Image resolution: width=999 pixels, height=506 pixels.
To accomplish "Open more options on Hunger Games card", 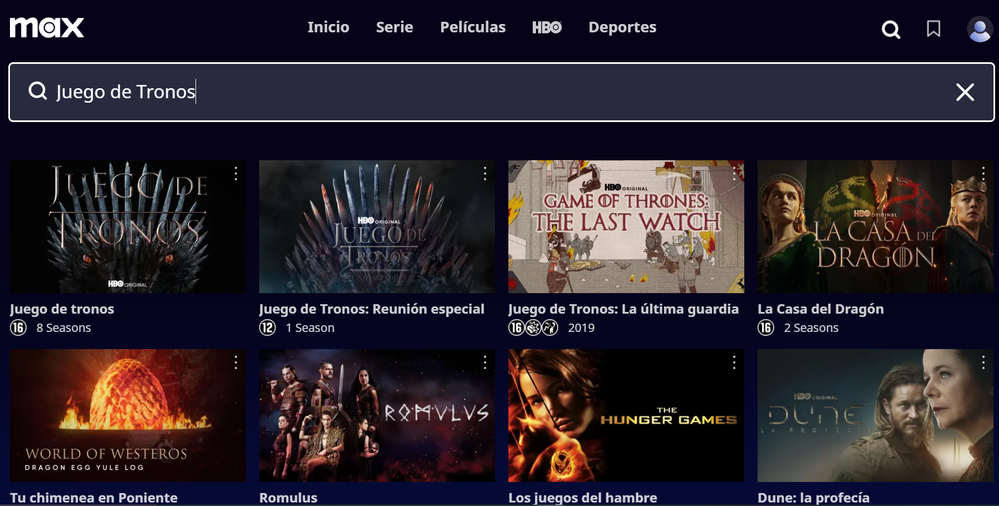I will click(734, 362).
